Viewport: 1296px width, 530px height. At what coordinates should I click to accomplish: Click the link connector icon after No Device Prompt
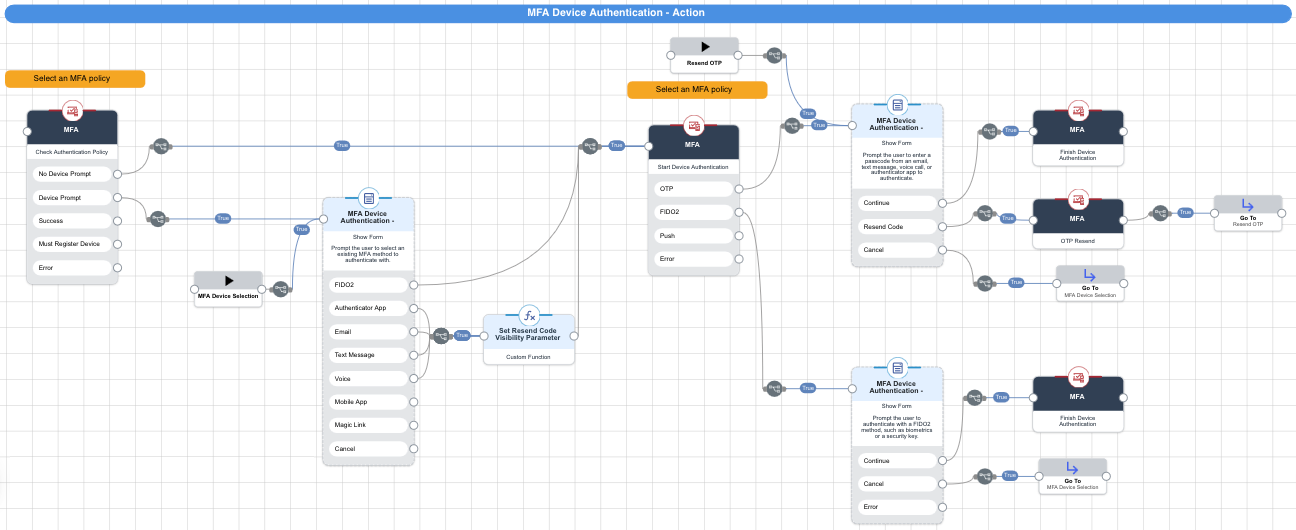click(161, 146)
